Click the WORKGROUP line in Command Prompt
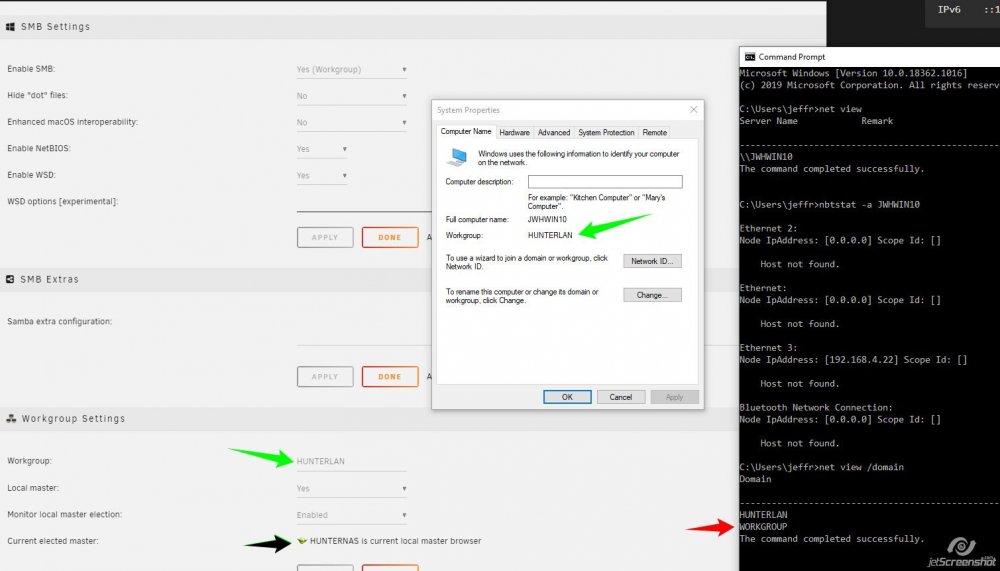Viewport: 1000px width, 571px height. pos(763,527)
